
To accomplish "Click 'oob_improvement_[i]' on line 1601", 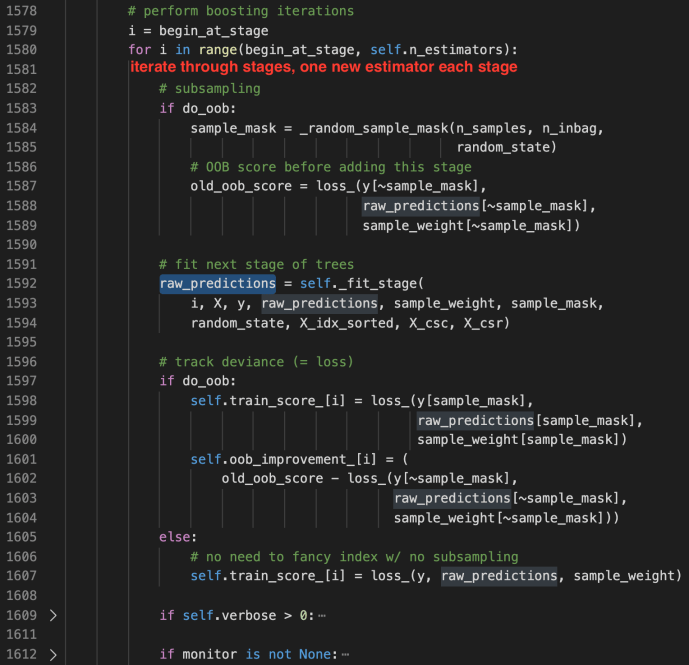I will [303, 460].
